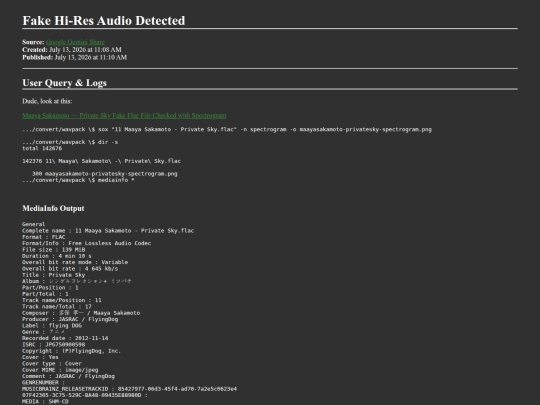The height and width of the screenshot is (405, 540).
Task: Click the '142376 11\ Maaya\ Sakamoto' file listing
Action: [x=101, y=161]
